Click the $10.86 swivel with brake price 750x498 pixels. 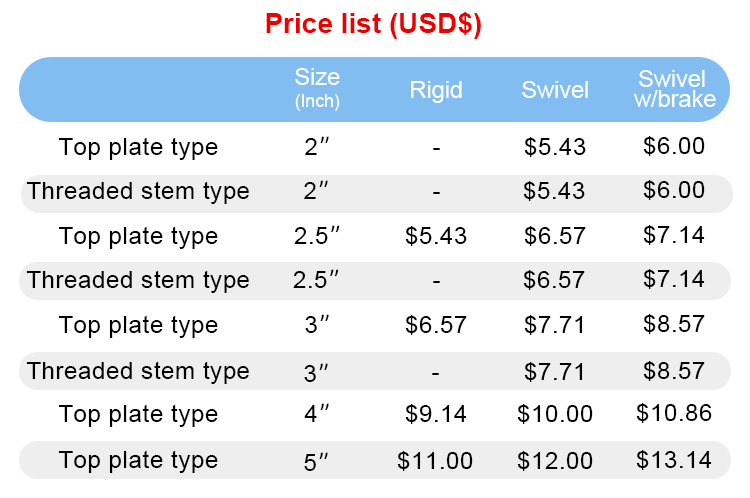coord(674,413)
